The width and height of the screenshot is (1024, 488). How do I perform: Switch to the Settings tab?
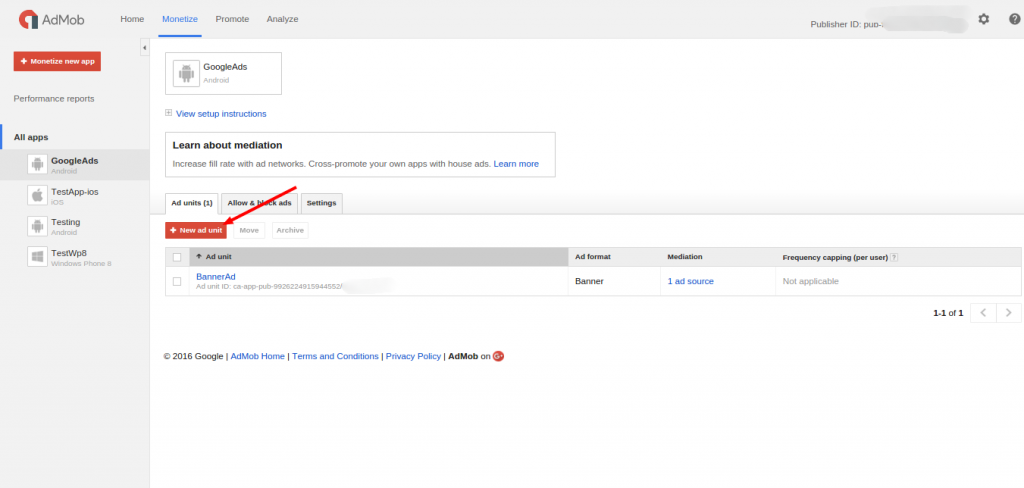click(321, 203)
